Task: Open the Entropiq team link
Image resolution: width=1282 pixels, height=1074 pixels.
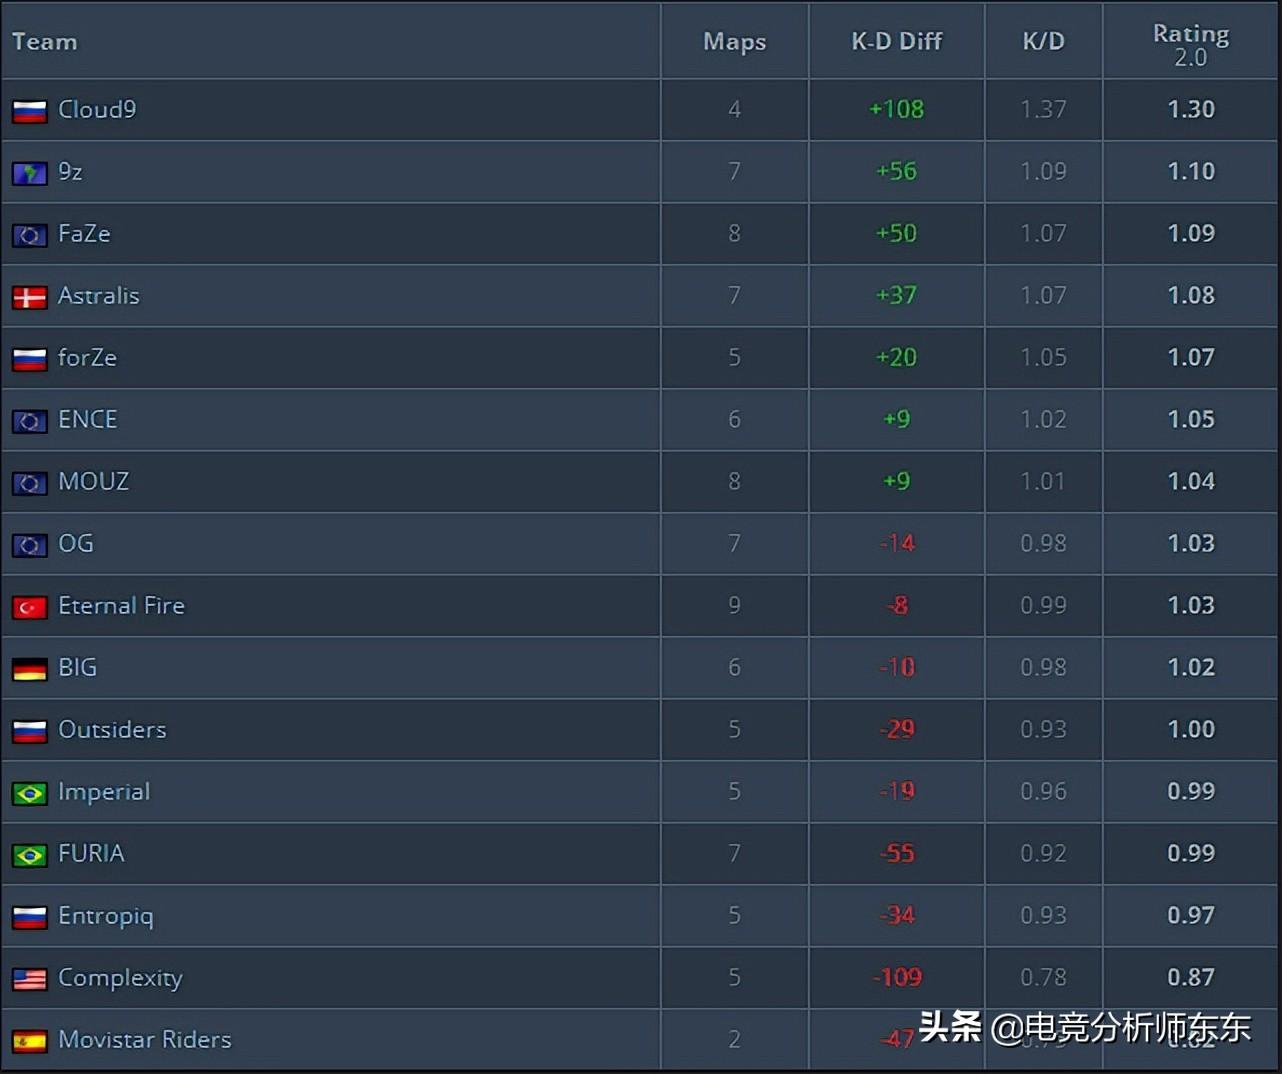Action: click(106, 916)
